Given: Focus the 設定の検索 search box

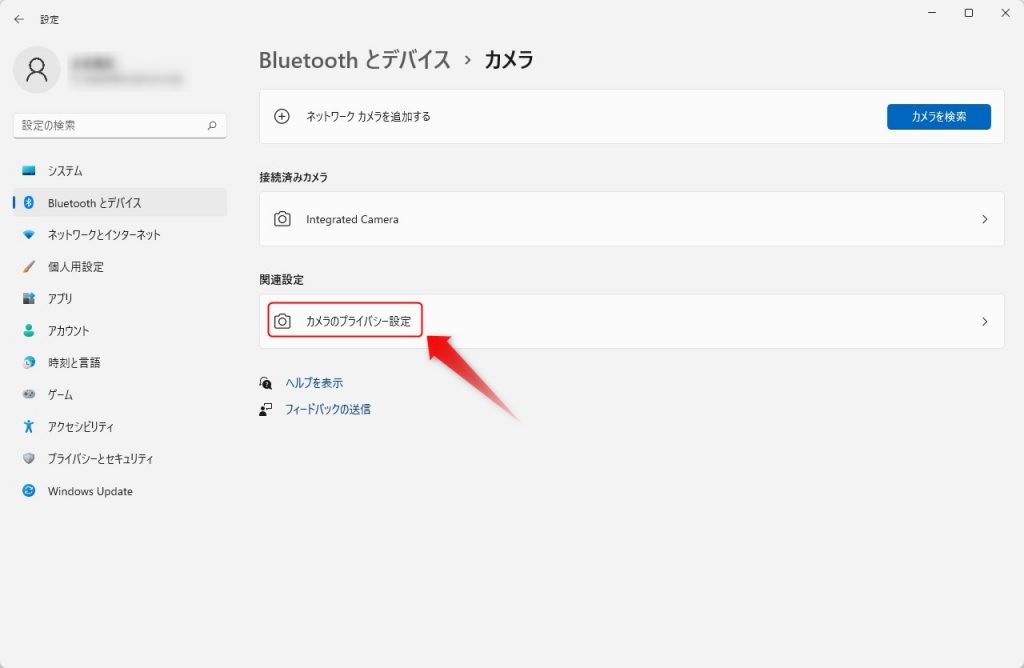Looking at the screenshot, I should (x=120, y=125).
